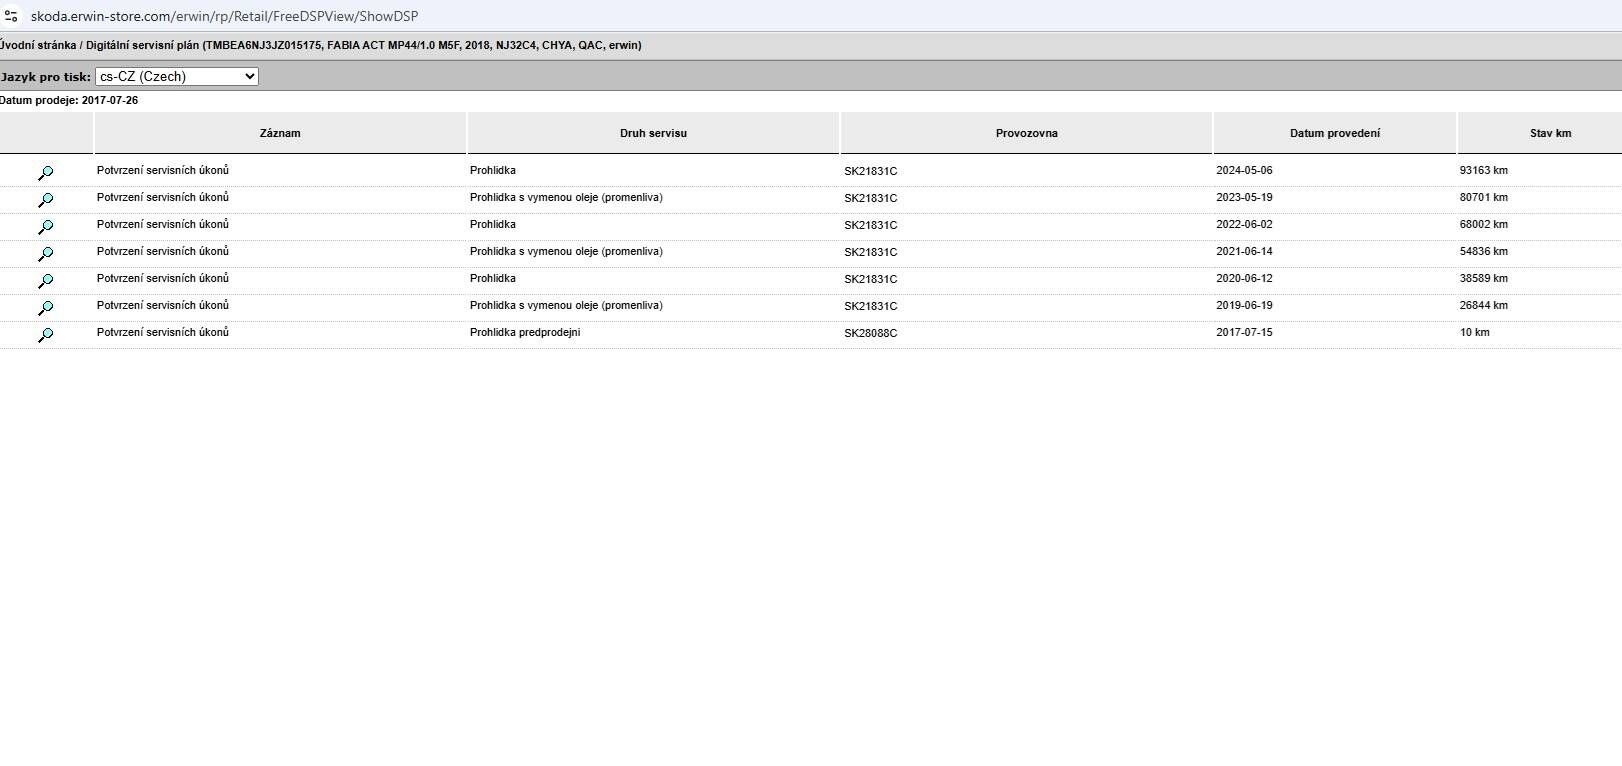Click Potvrzení servisních úkonů in the 10 km row
The width and height of the screenshot is (1622, 766).
pos(163,332)
